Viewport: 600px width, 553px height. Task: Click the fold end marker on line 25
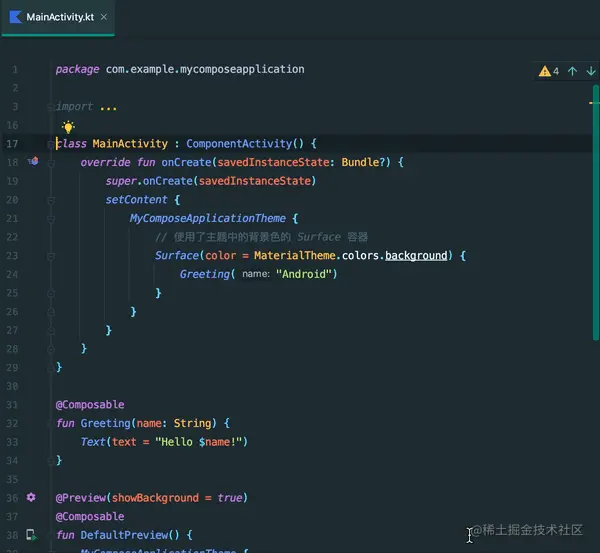pos(51,294)
